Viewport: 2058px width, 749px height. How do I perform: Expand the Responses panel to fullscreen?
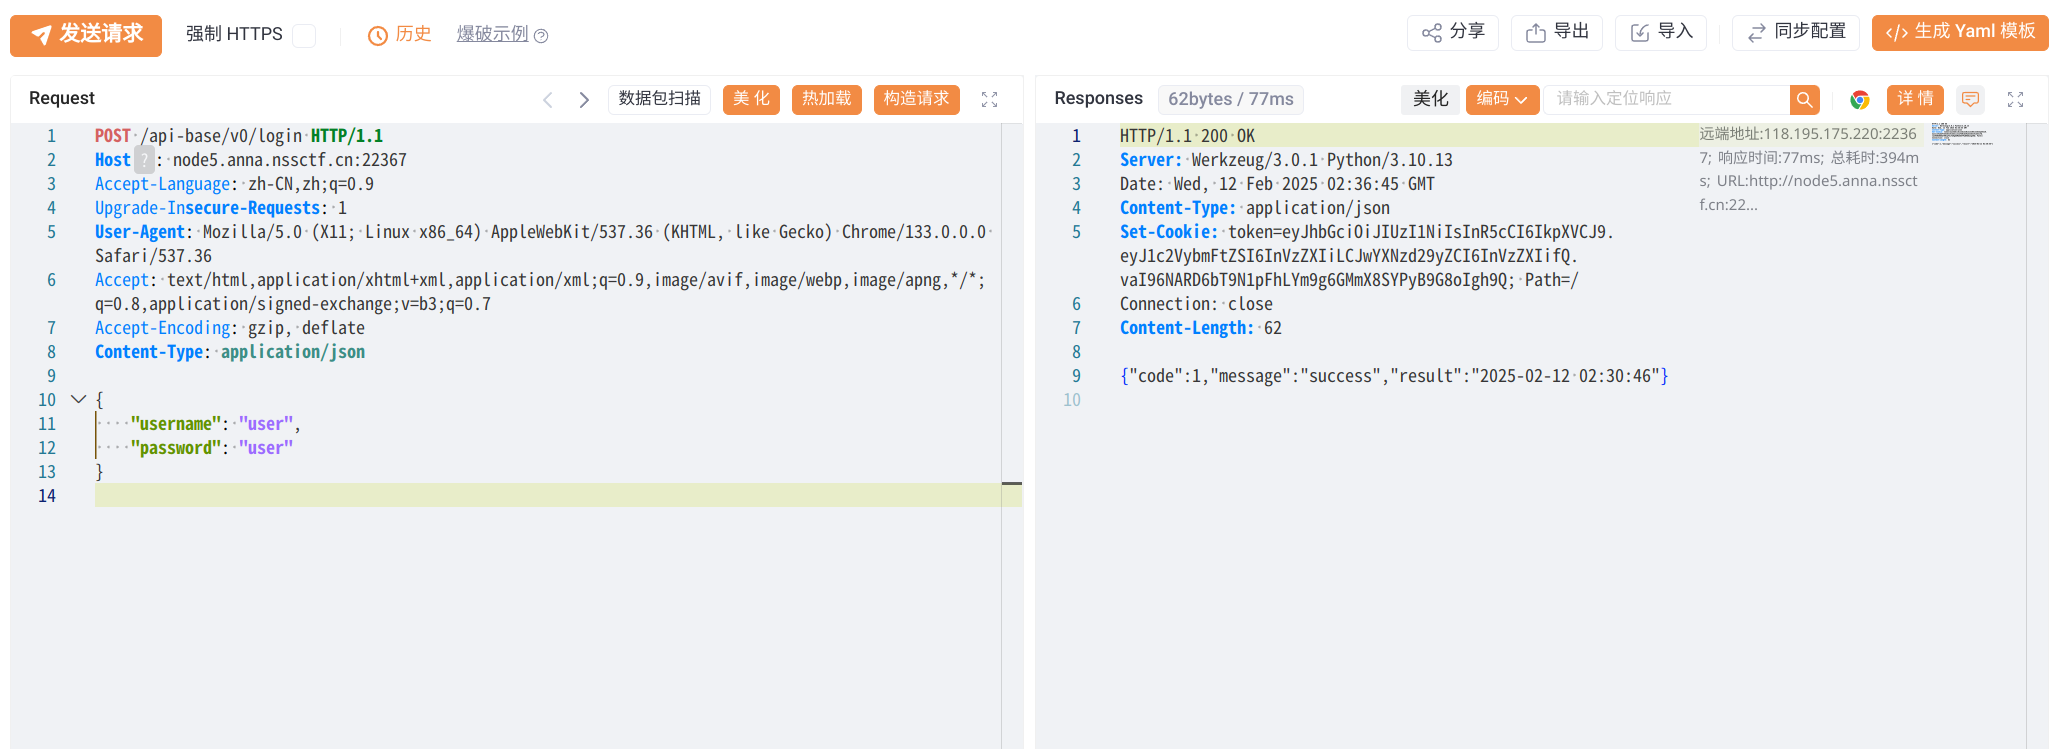click(2015, 99)
